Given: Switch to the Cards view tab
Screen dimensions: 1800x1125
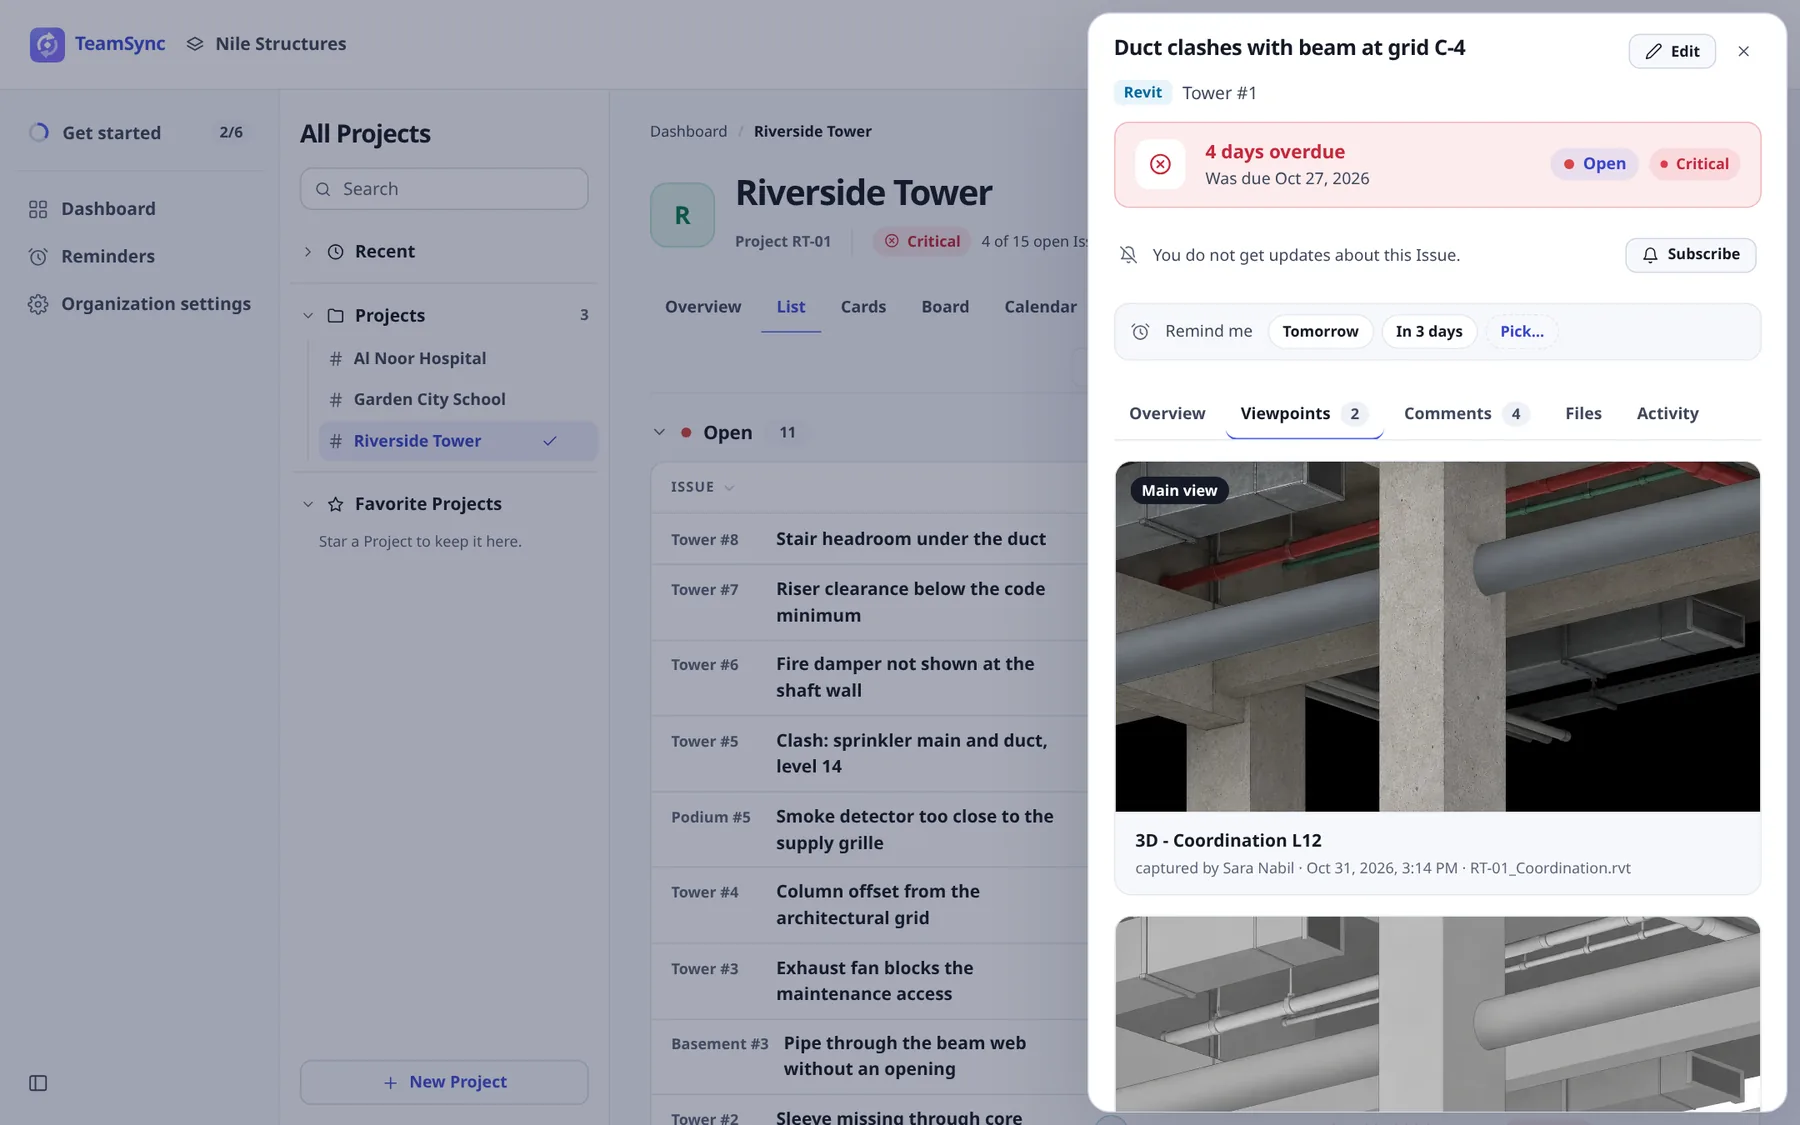Looking at the screenshot, I should tap(863, 307).
